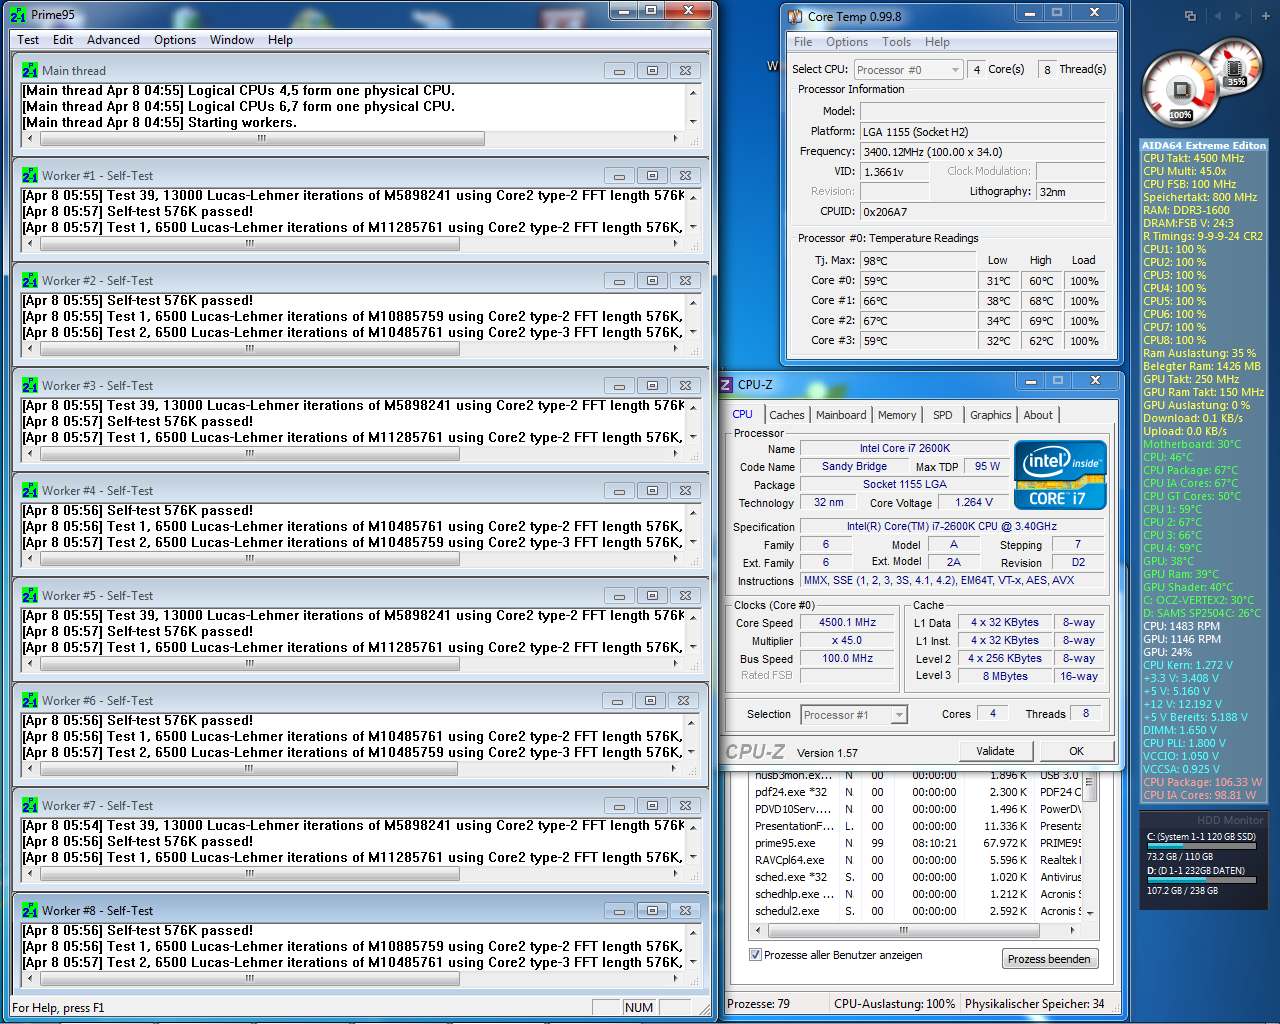Open Core Temp File menu

(x=803, y=42)
